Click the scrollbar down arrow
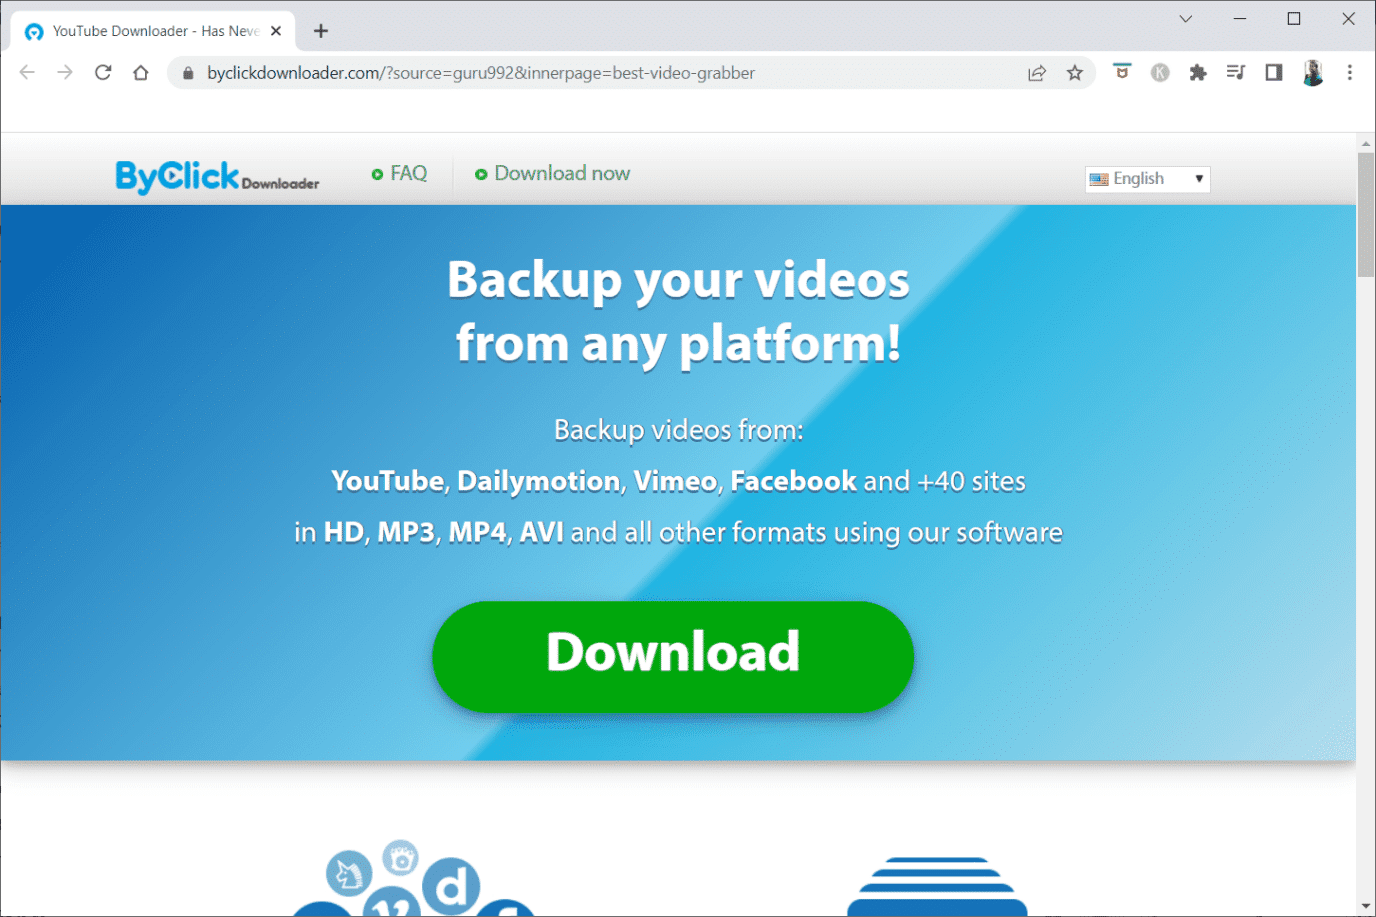 point(1366,906)
